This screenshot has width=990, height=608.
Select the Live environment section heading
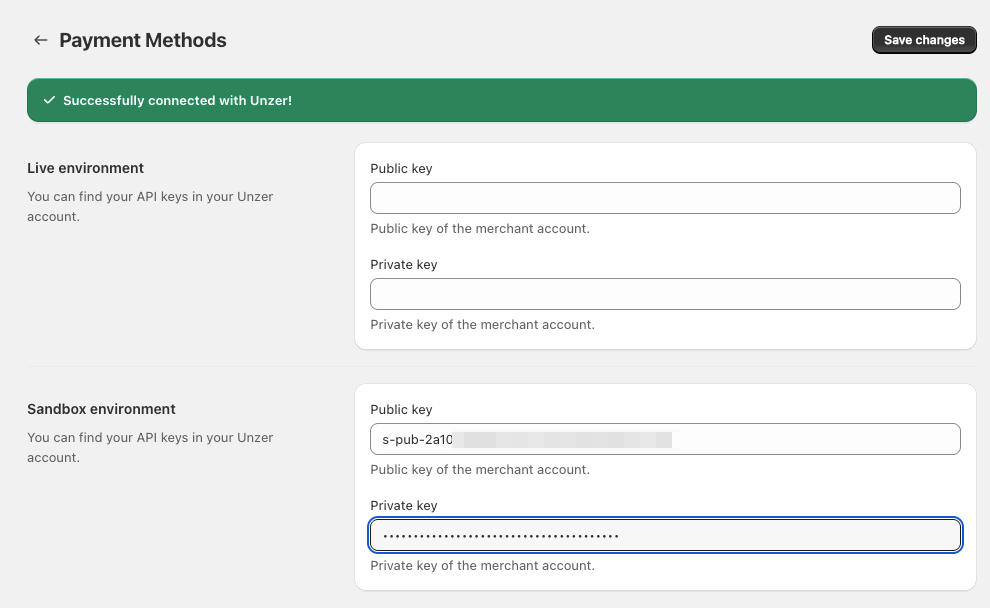[x=85, y=168]
